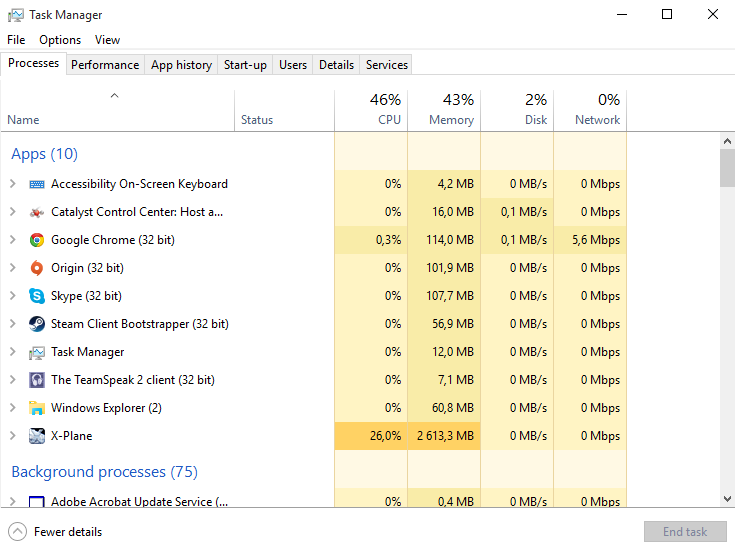Viewport: 735px width, 556px height.
Task: Expand the Catalyst Control Center row
Action: pos(13,212)
